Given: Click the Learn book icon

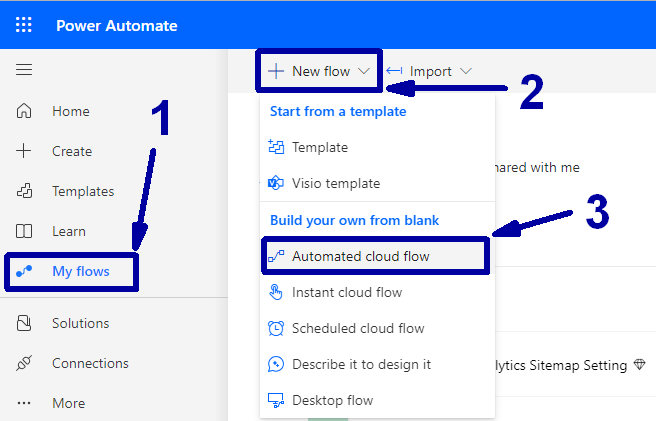Looking at the screenshot, I should point(24,231).
